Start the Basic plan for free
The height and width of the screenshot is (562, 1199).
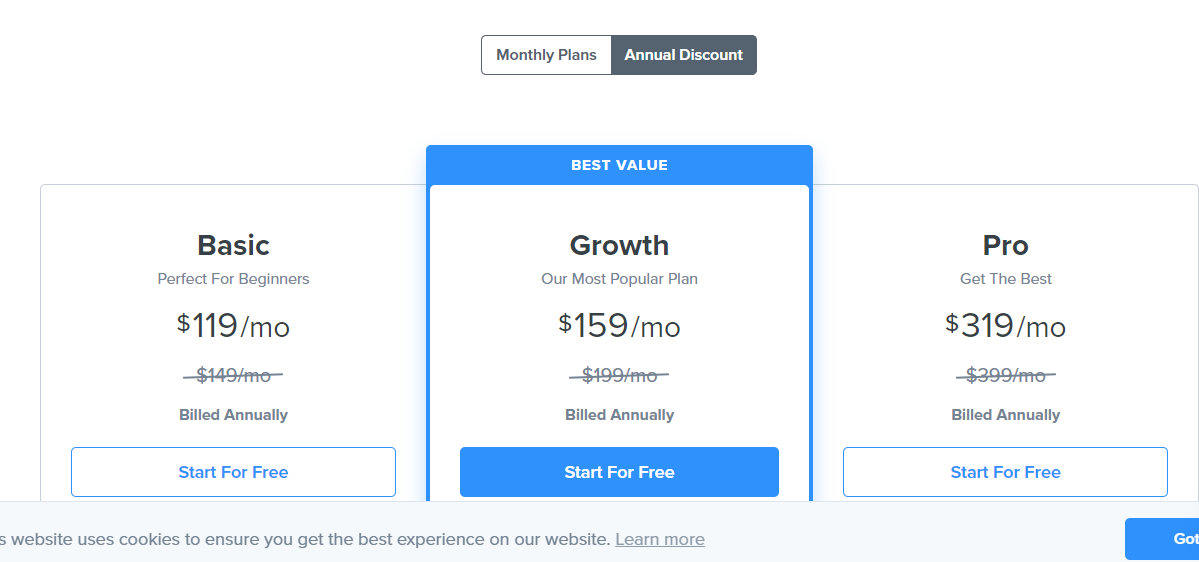[x=233, y=472]
